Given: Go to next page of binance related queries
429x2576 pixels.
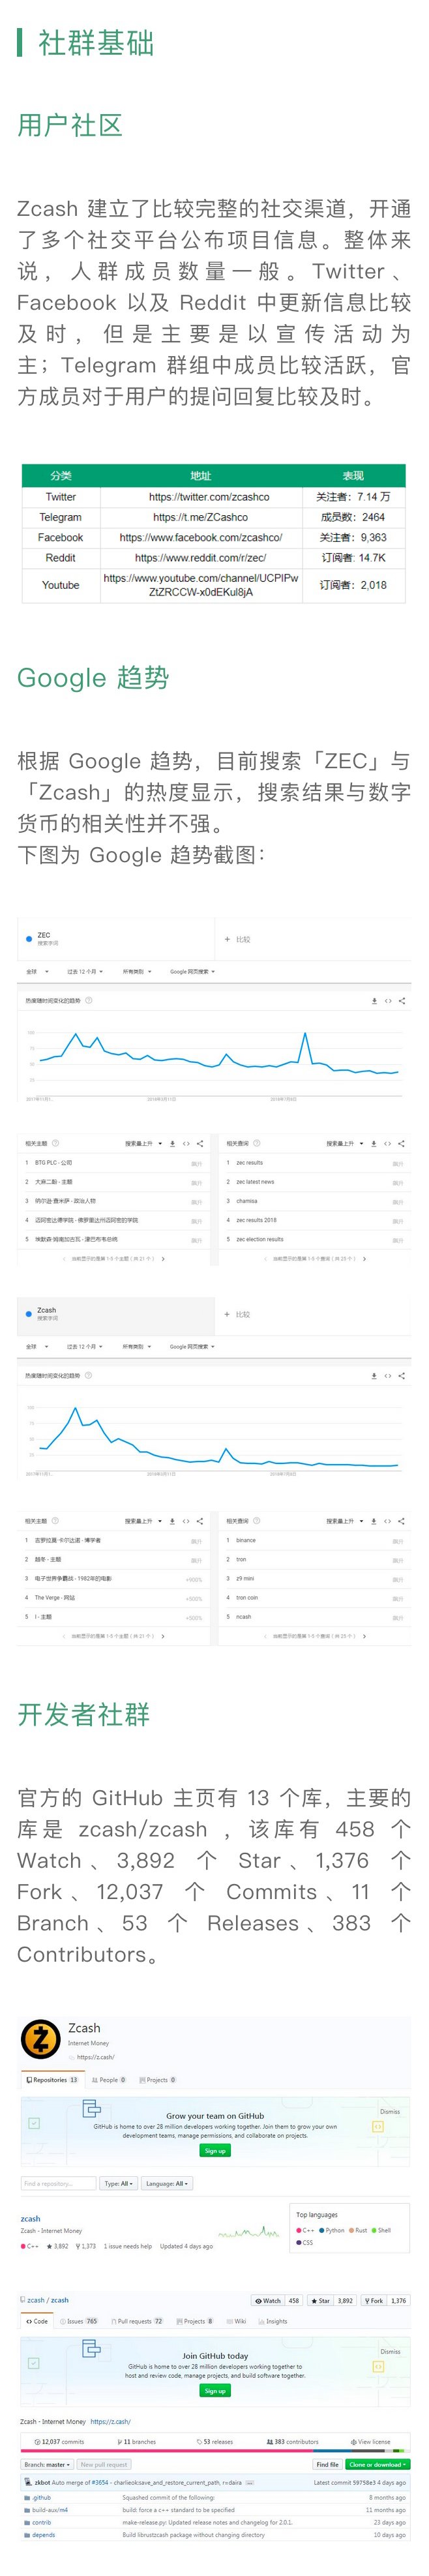Looking at the screenshot, I should (x=364, y=1636).
